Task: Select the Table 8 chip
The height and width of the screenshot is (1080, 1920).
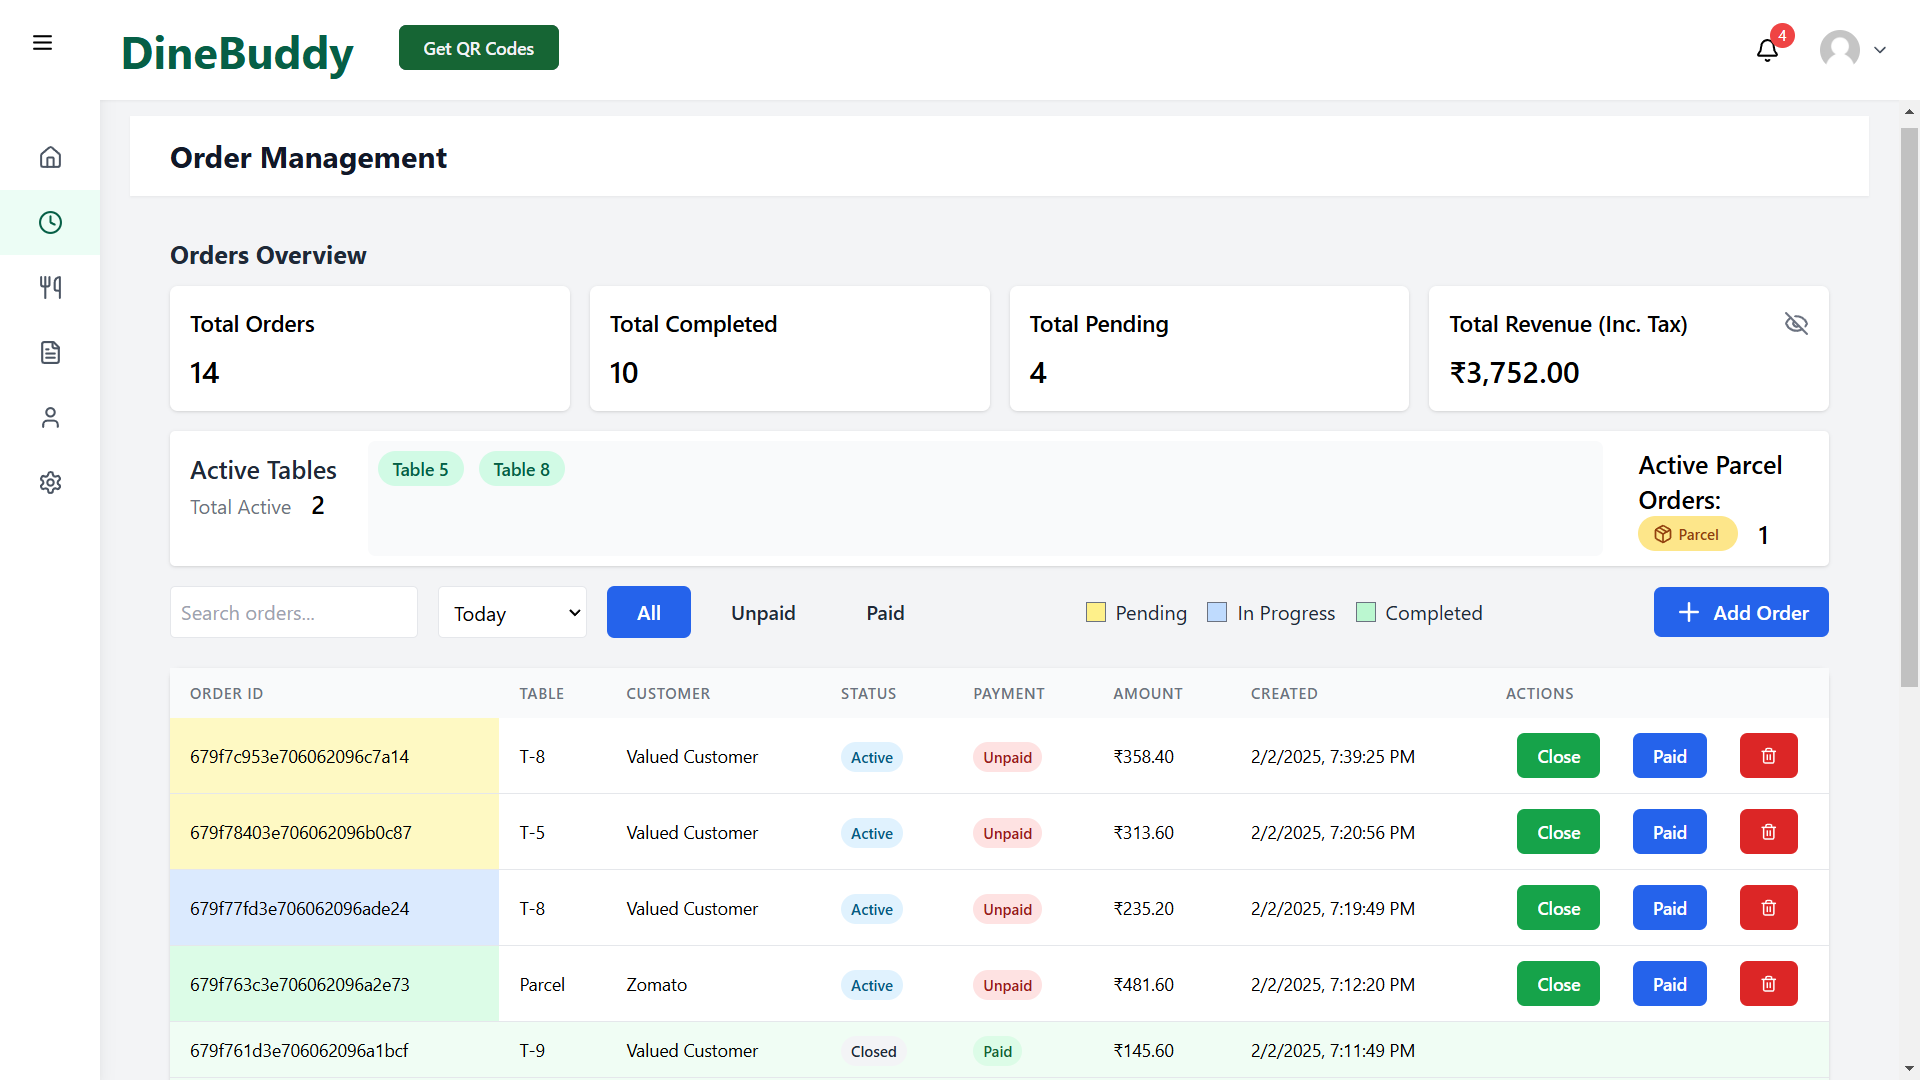Action: (x=521, y=469)
